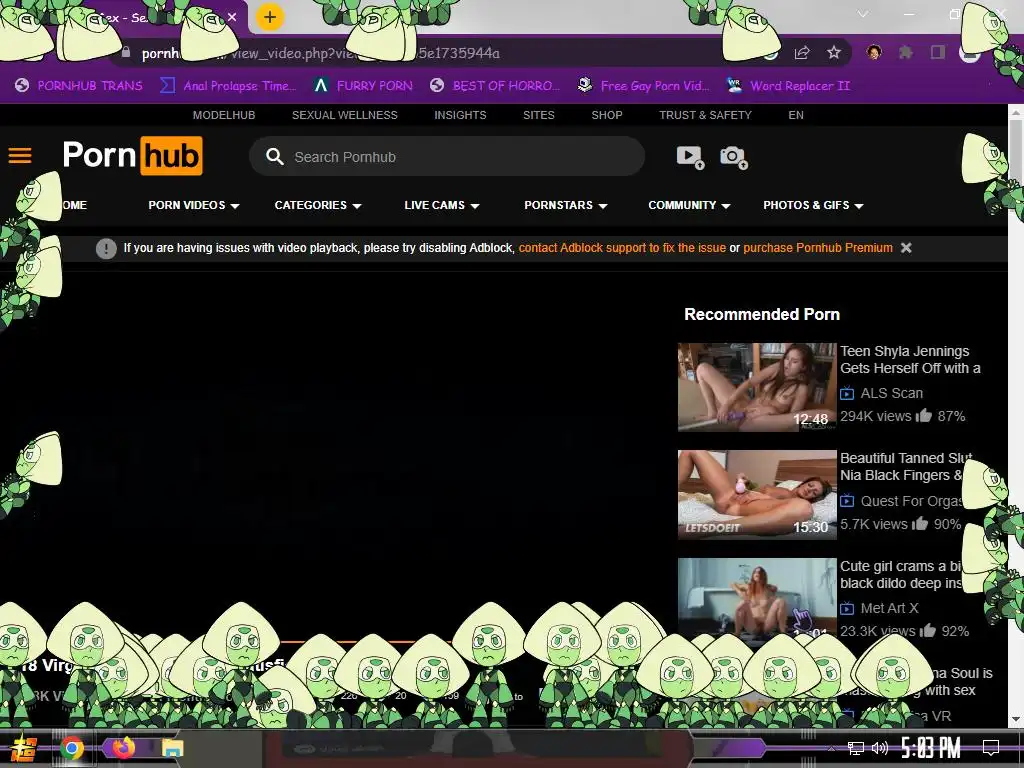Click the volume icon in system tray

coord(880,748)
